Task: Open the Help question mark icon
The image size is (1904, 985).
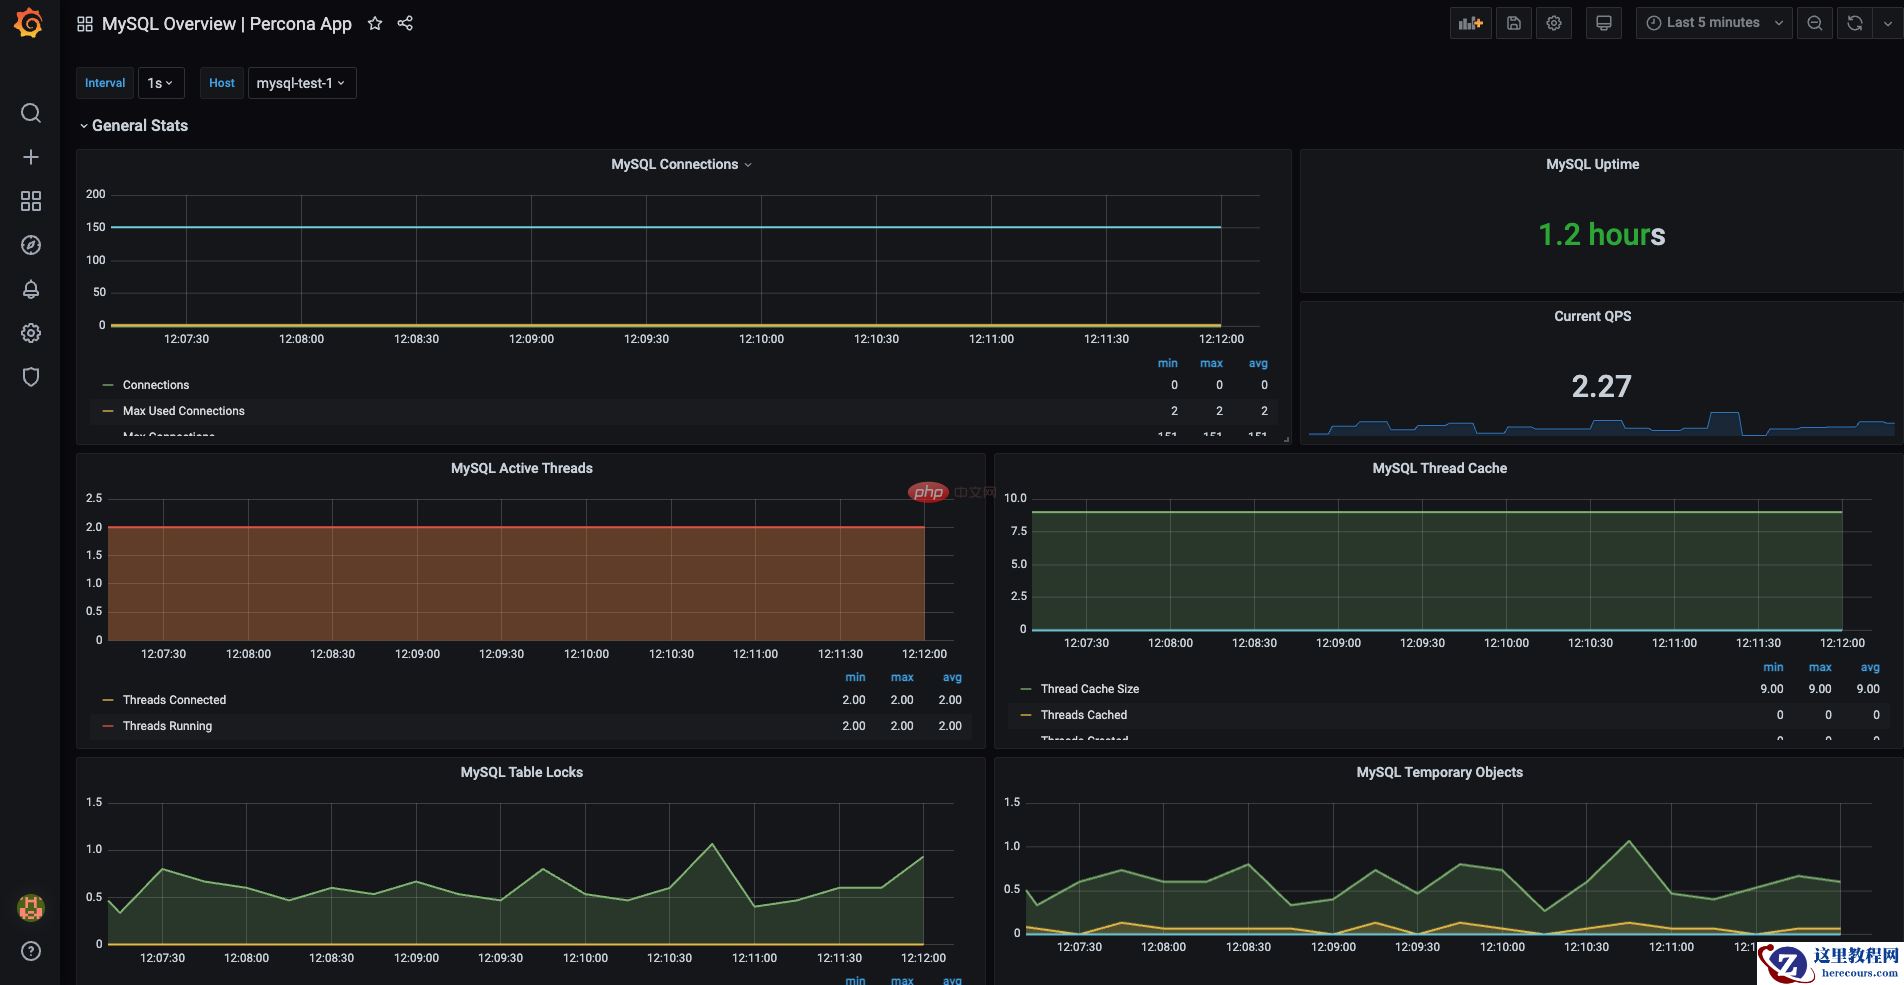Action: pos(31,951)
